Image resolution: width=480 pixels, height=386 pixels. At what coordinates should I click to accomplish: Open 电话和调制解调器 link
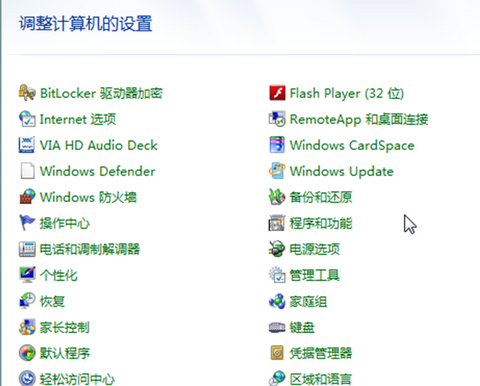pos(90,249)
